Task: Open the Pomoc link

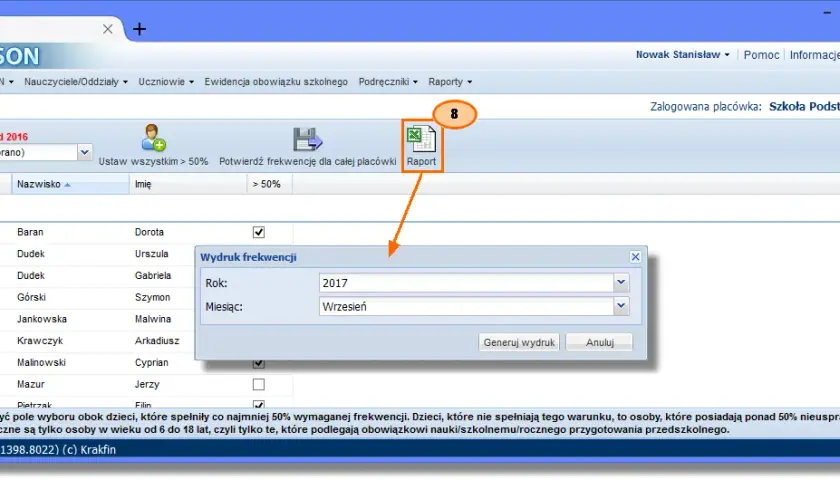Action: pyautogui.click(x=761, y=55)
